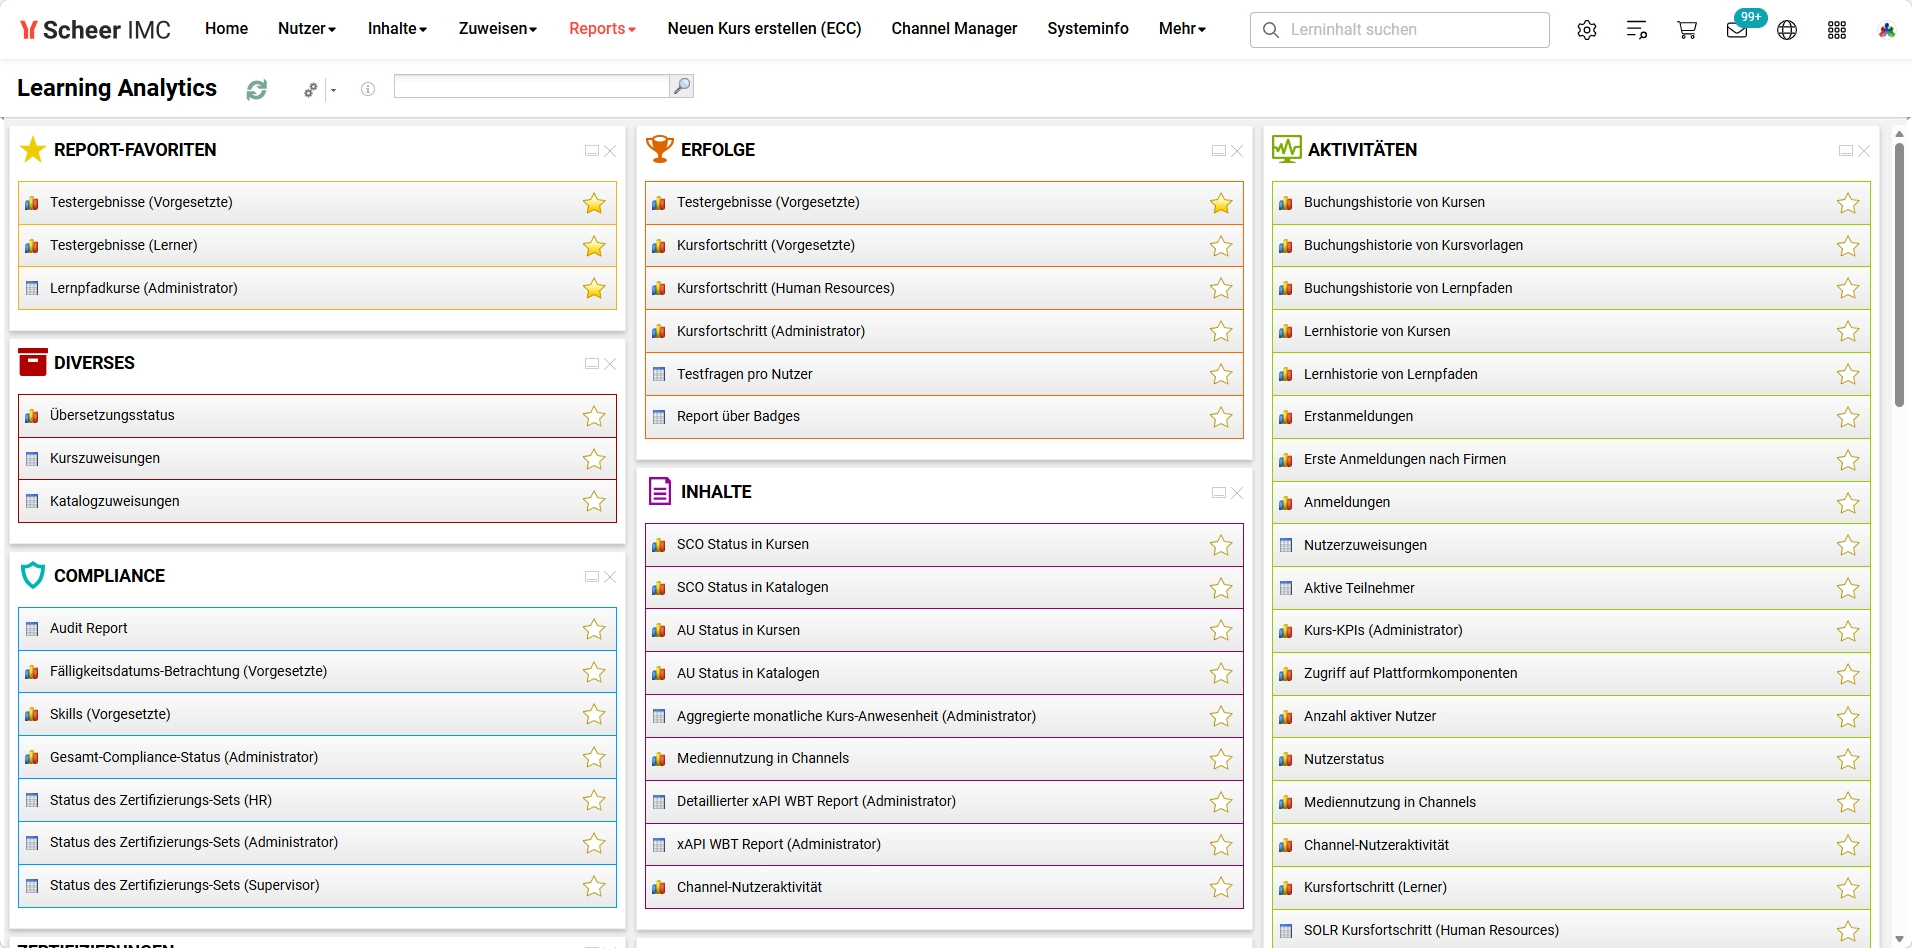This screenshot has height=948, width=1912.
Task: Open Neuen Kurs erstellen (ECC)
Action: click(764, 29)
